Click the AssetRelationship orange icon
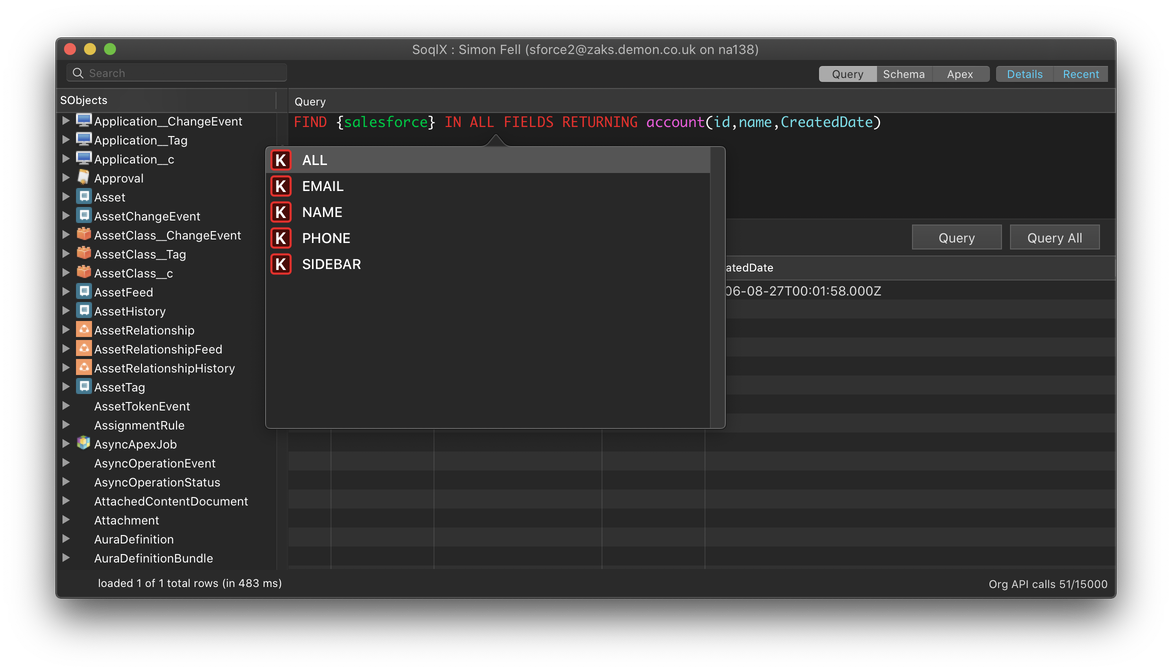 84,330
